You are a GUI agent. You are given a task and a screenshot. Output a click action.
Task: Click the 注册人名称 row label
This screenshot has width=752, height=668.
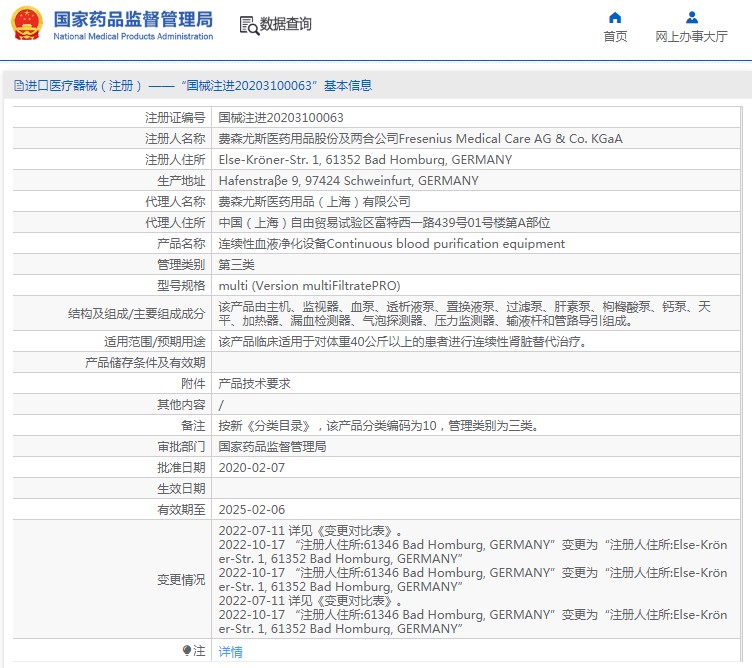coord(175,139)
